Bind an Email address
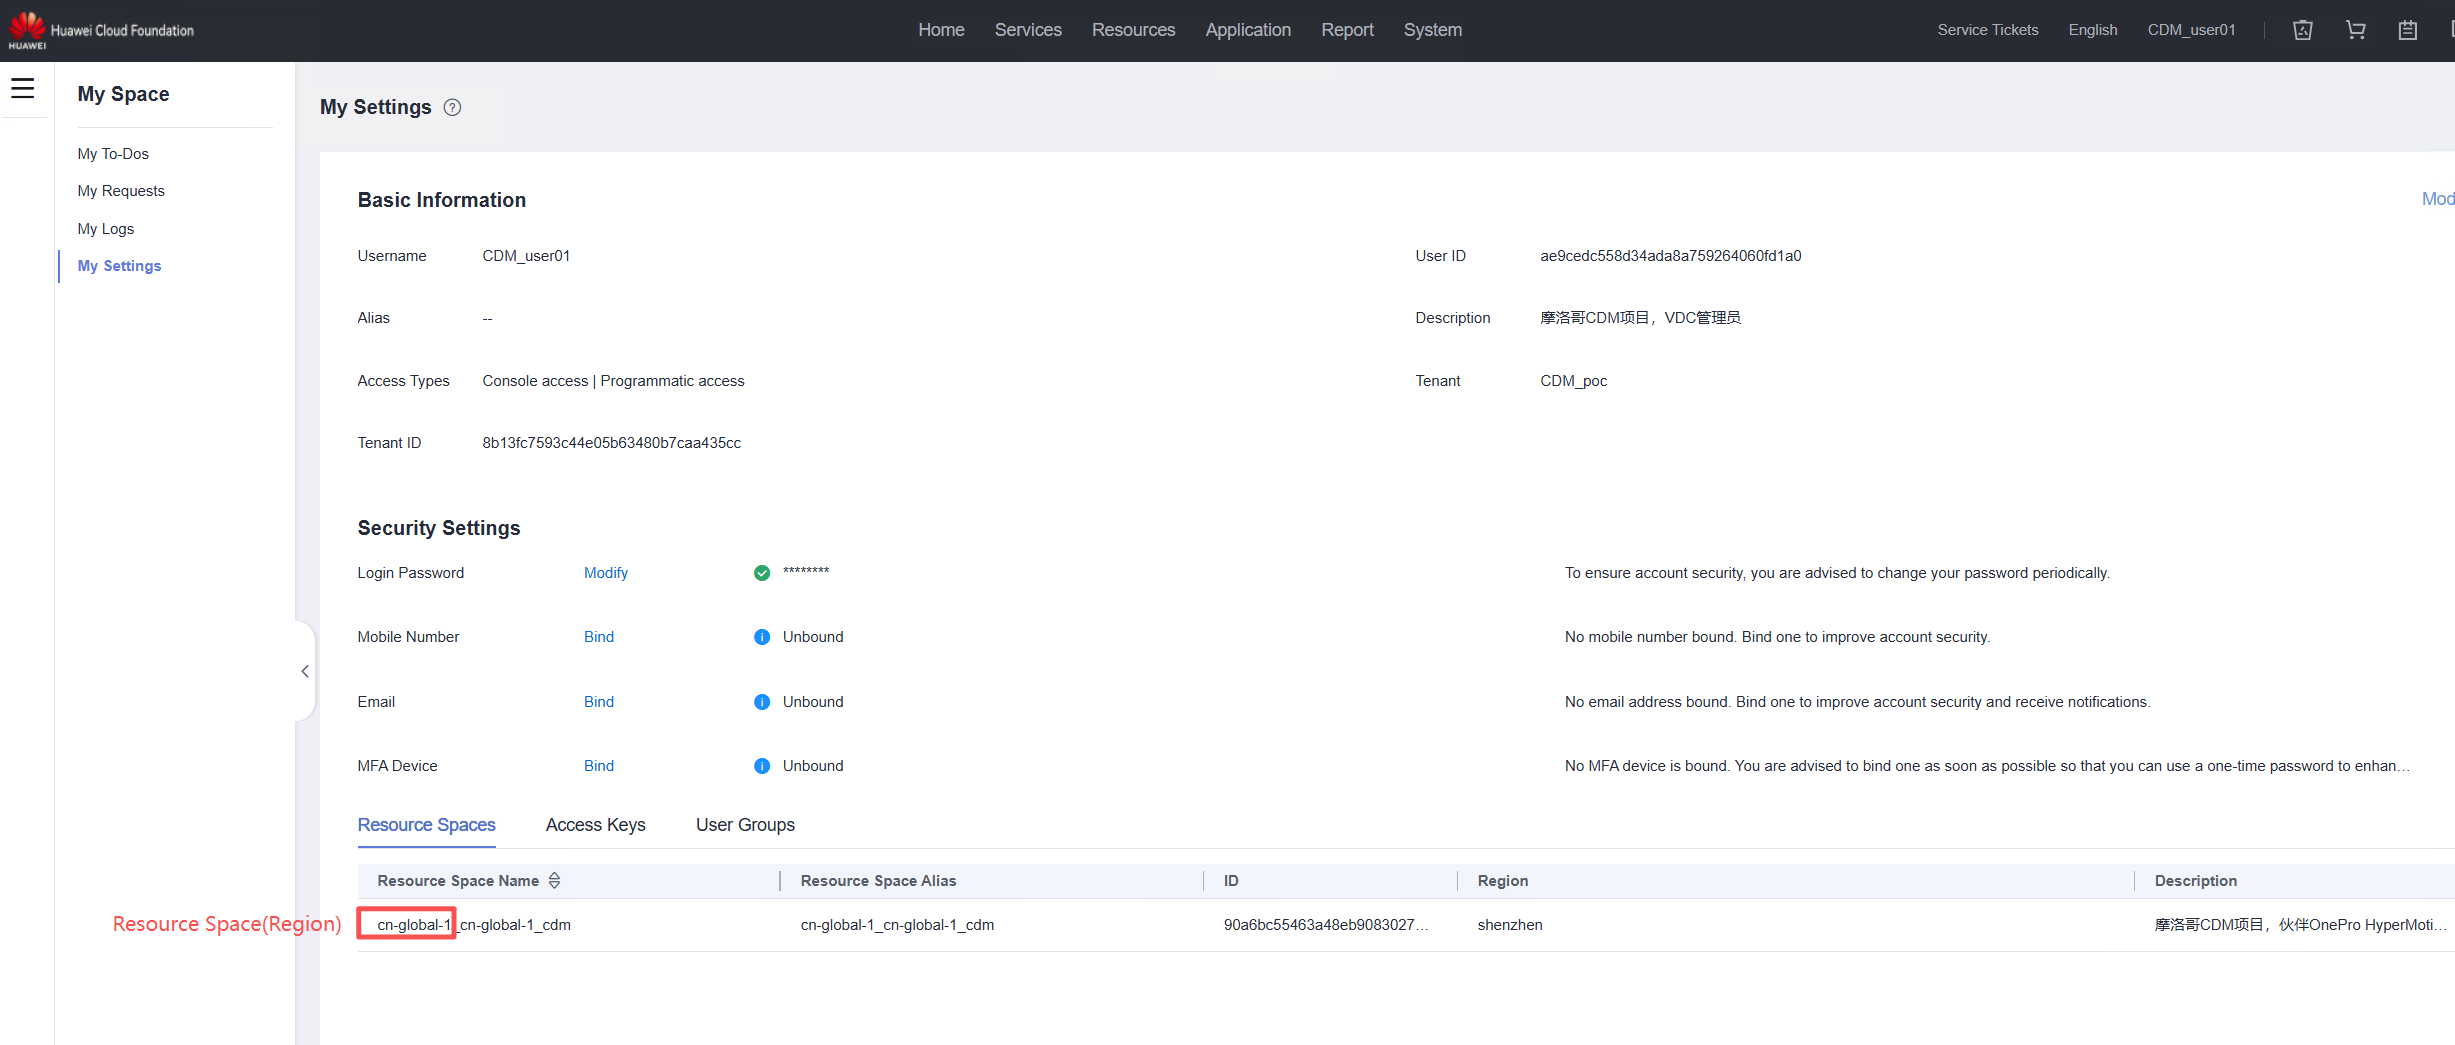The image size is (2455, 1045). click(x=599, y=702)
